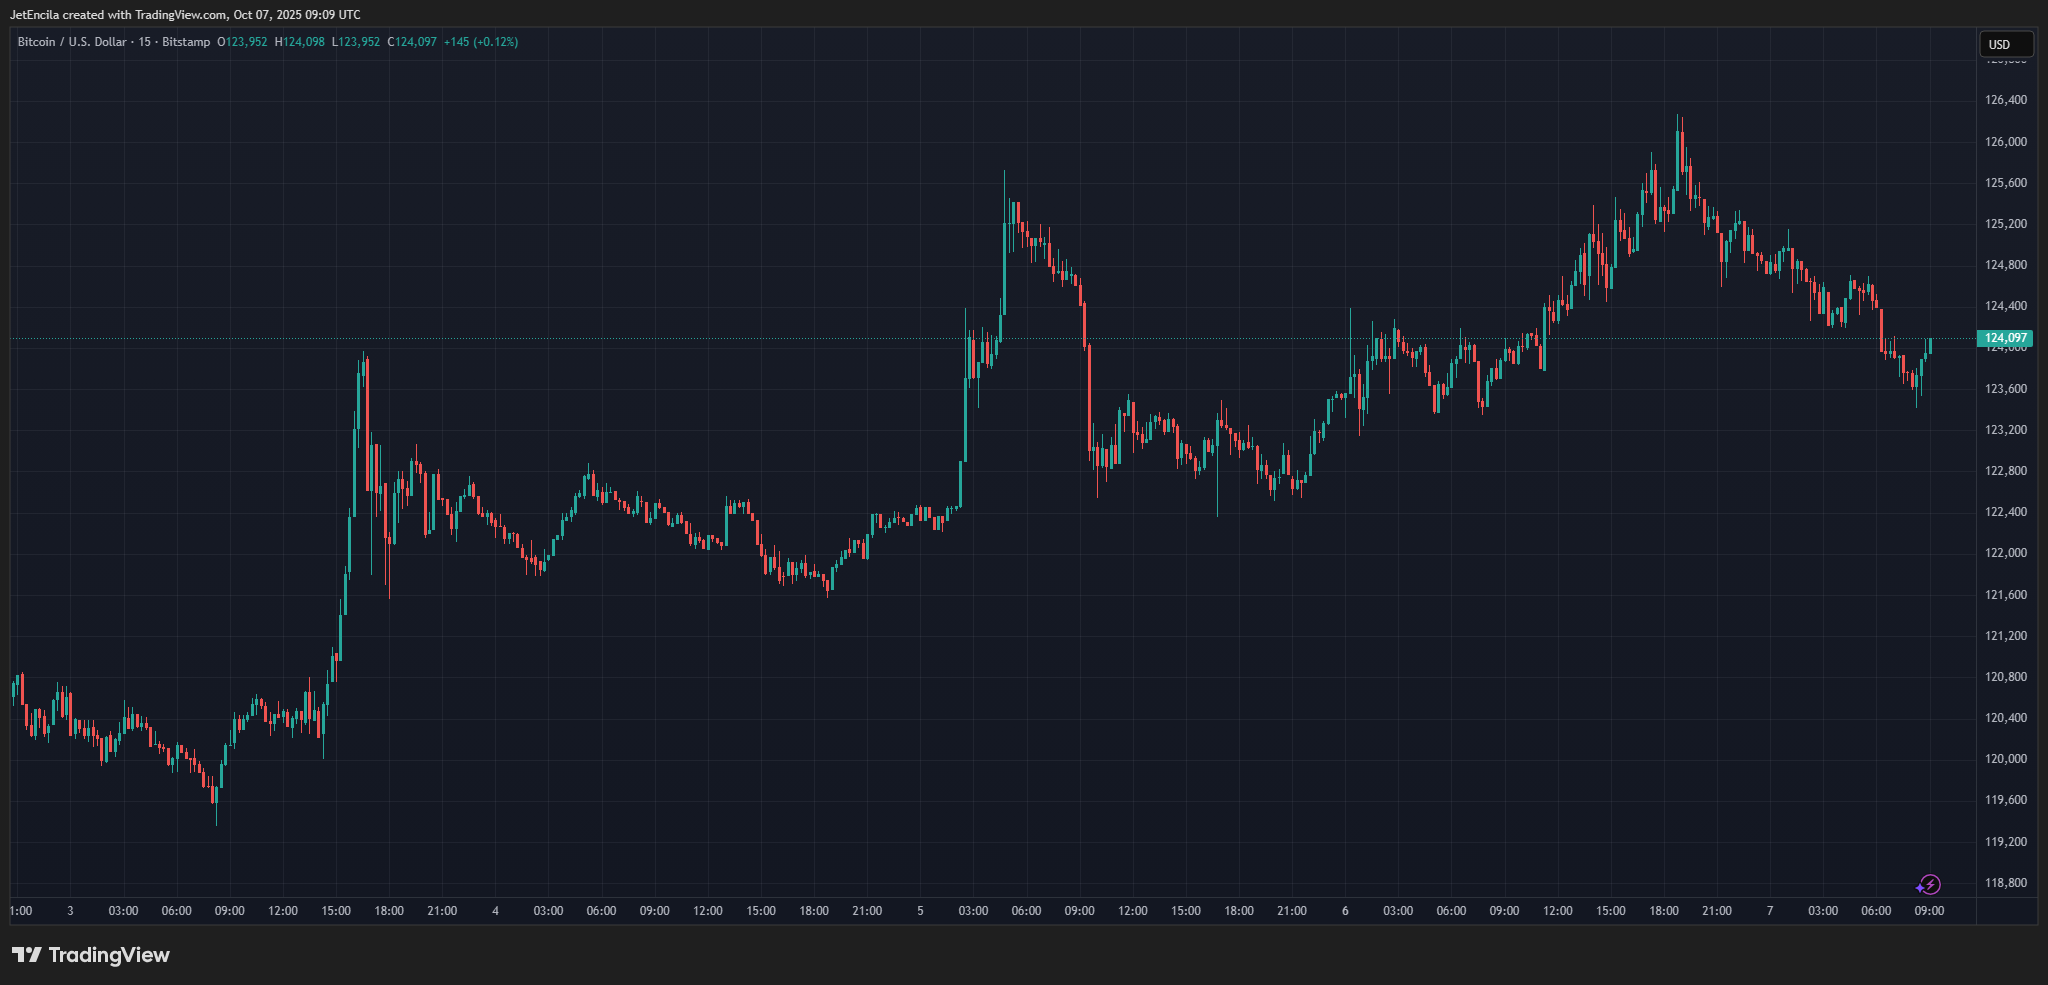Open the USD currency selector
2048x985 pixels.
(x=2005, y=44)
